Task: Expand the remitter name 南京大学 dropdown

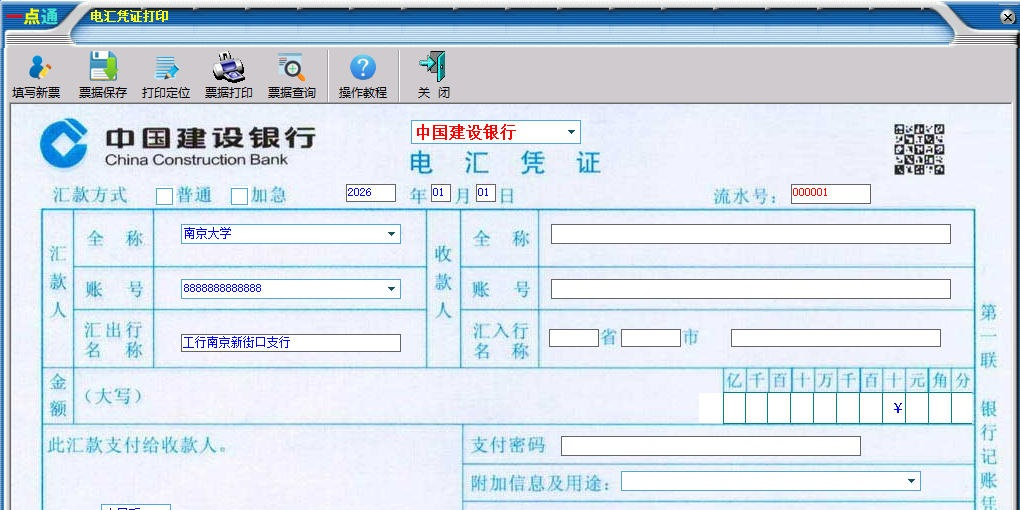Action: tap(392, 234)
